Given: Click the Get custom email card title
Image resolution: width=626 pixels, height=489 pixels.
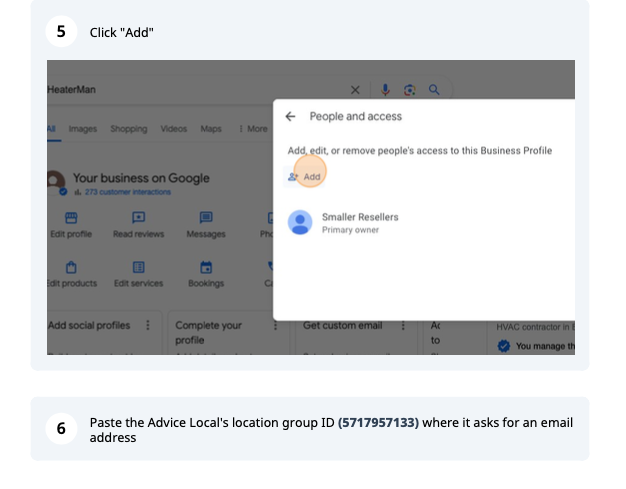Looking at the screenshot, I should pyautogui.click(x=343, y=326).
